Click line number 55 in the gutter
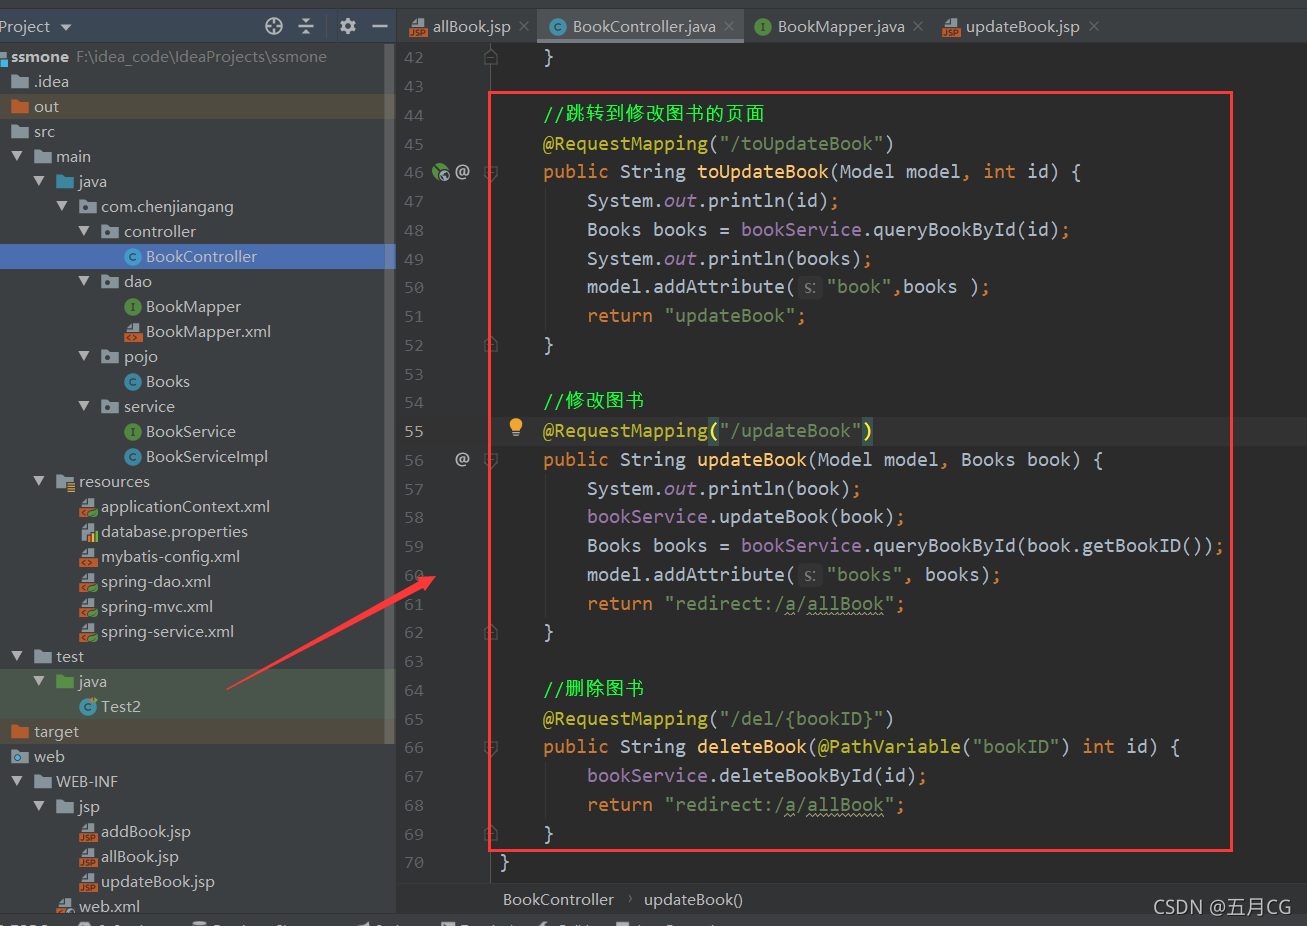 [414, 431]
